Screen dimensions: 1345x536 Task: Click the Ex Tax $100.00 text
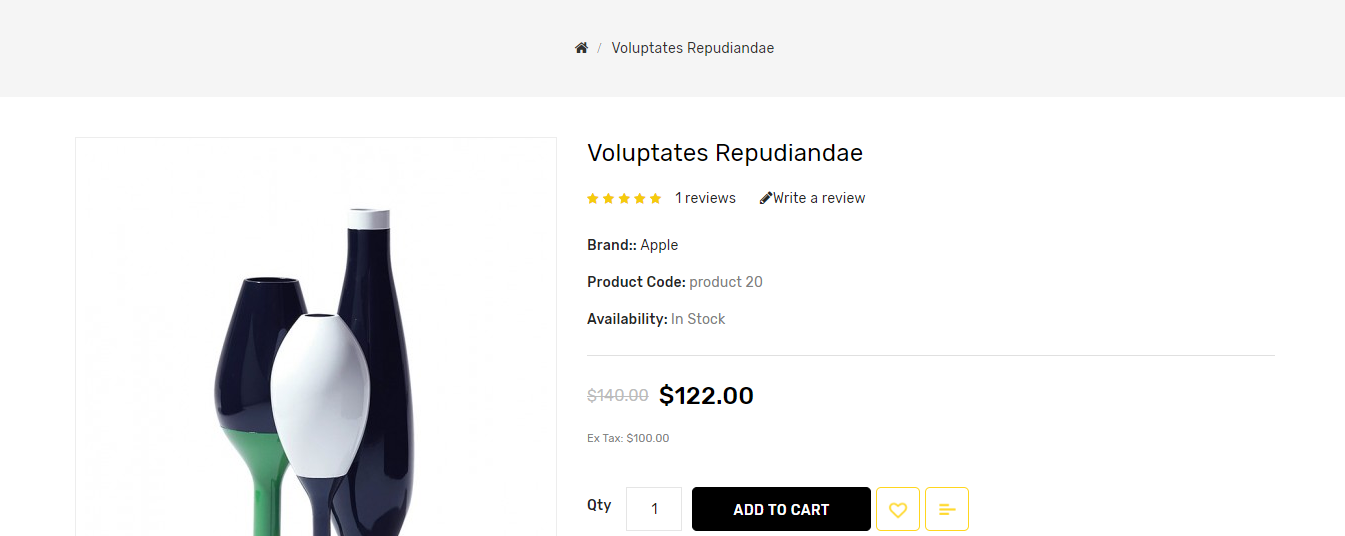[x=628, y=438]
